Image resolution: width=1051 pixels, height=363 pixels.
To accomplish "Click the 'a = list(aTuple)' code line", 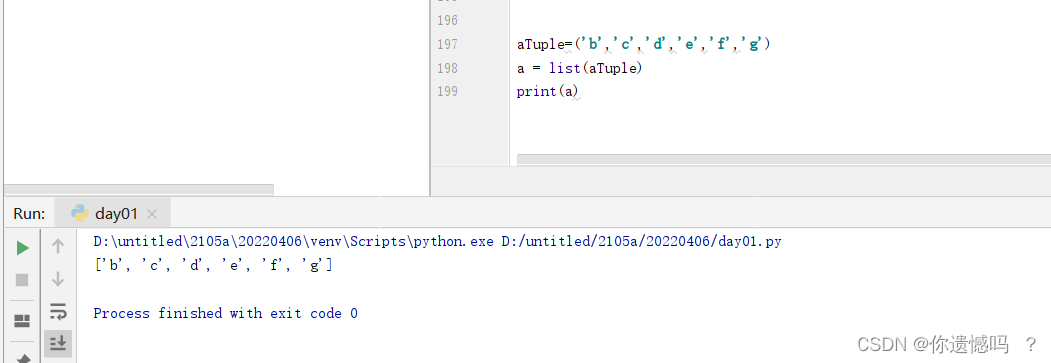I will (579, 68).
